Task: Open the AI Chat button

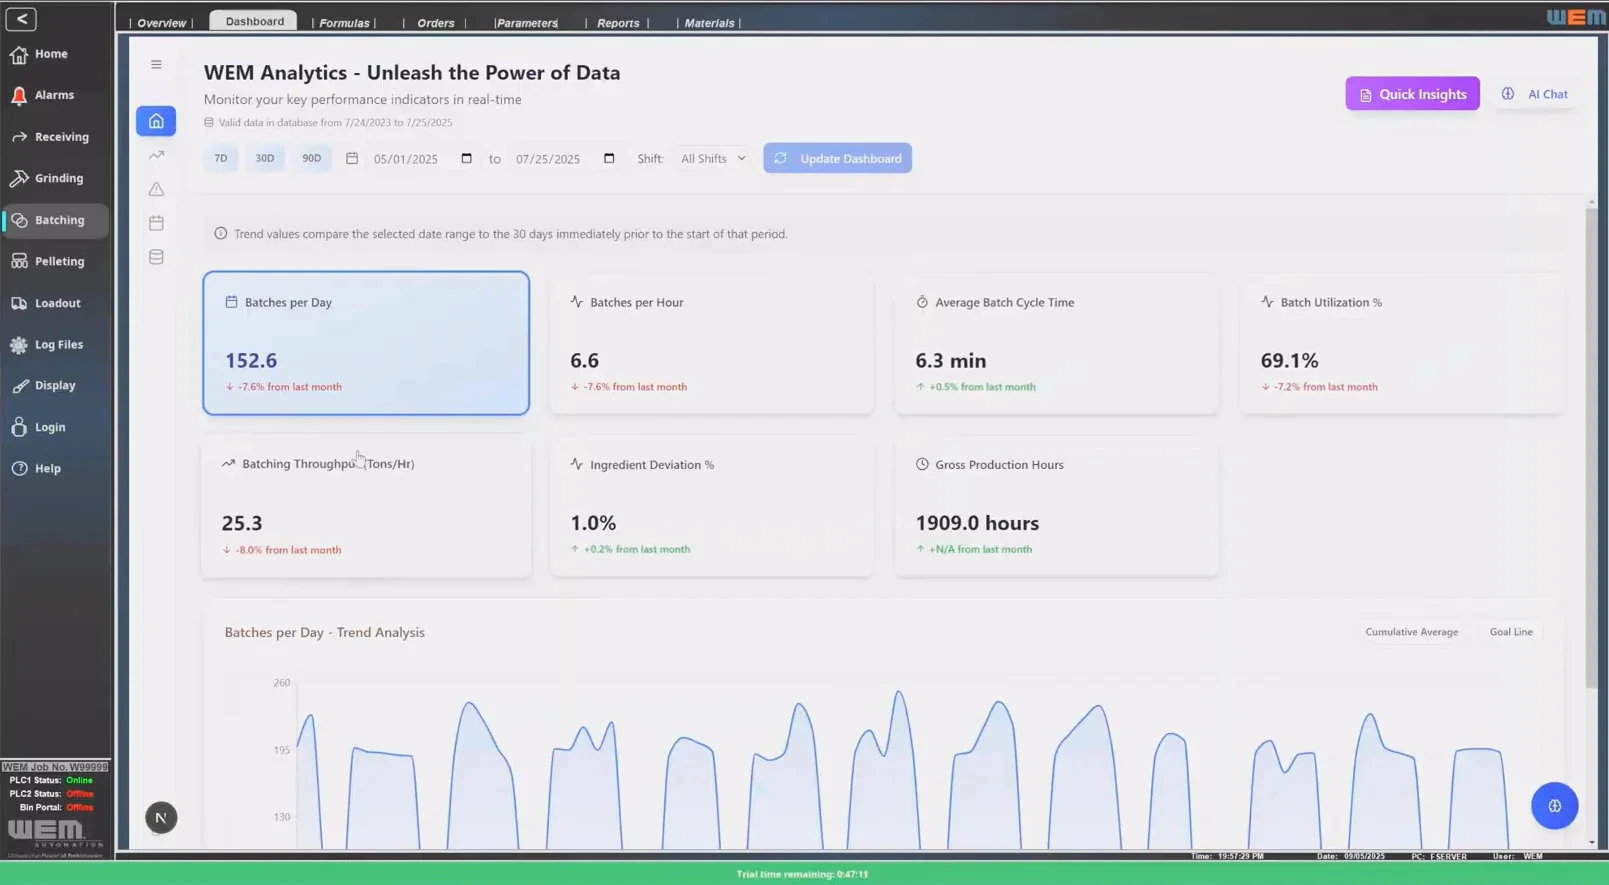Action: click(1535, 94)
